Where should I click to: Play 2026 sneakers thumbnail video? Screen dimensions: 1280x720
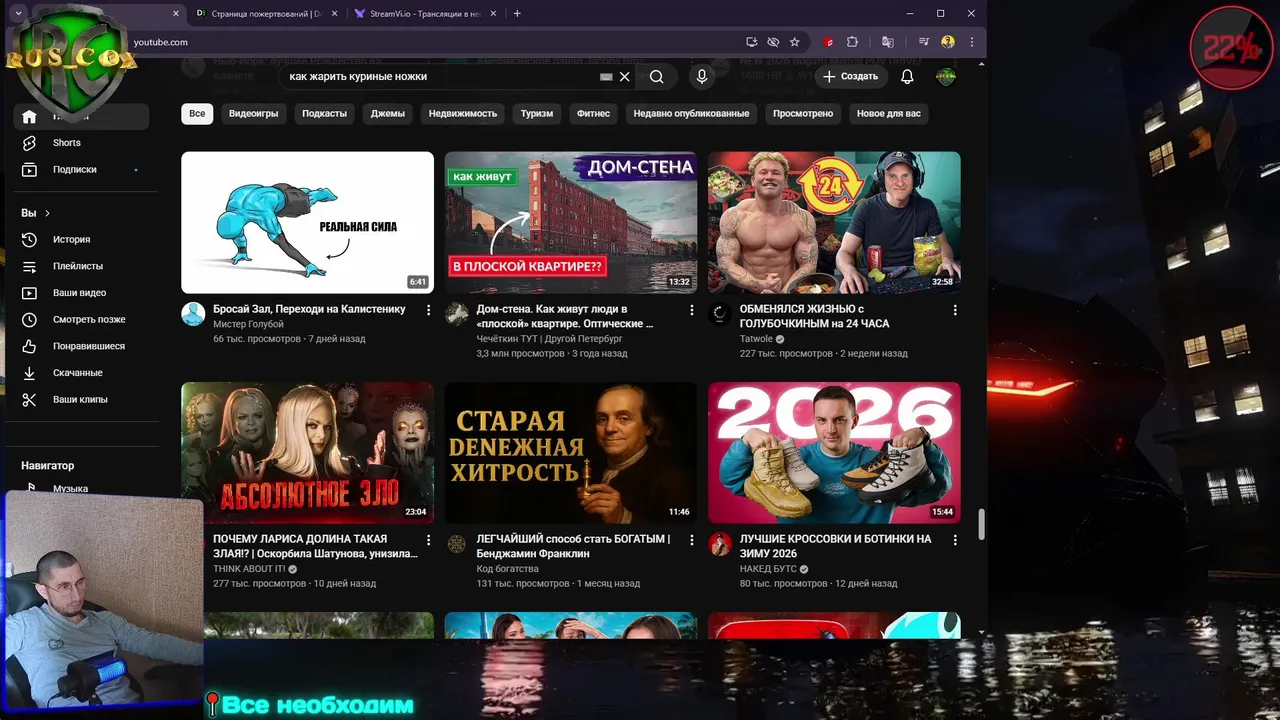pos(834,452)
